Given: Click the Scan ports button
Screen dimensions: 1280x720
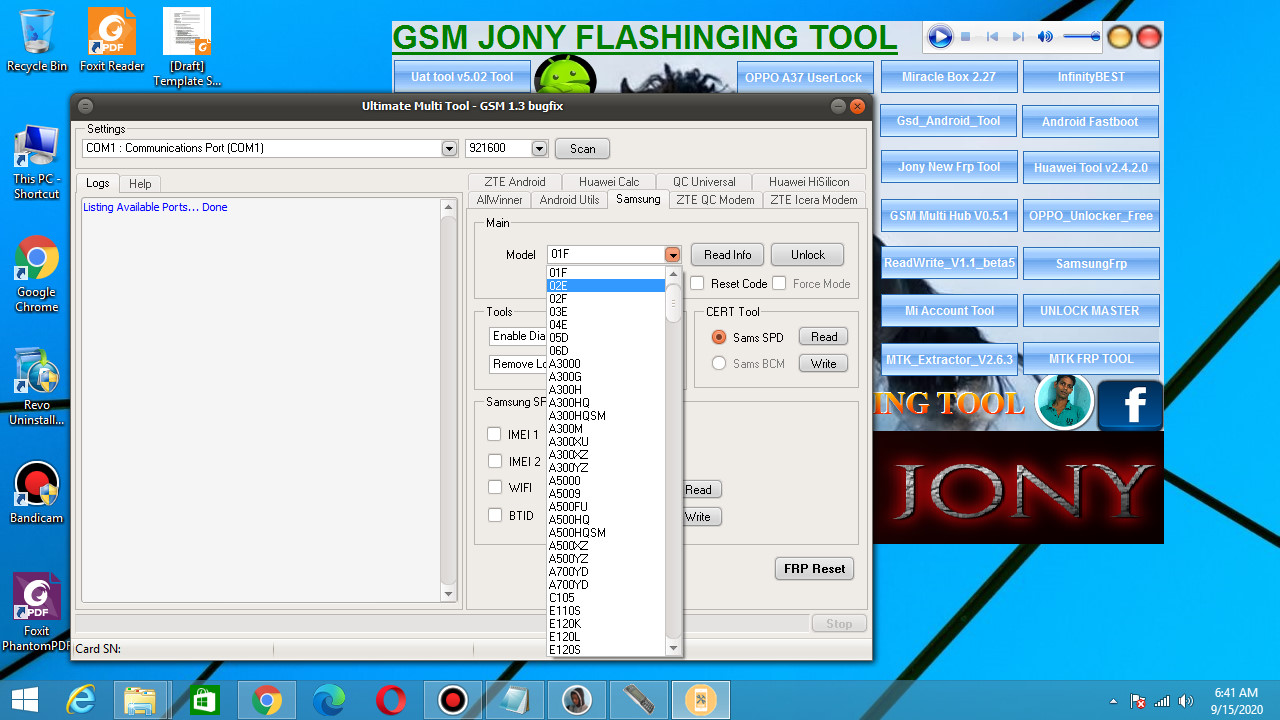Looking at the screenshot, I should tap(582, 148).
